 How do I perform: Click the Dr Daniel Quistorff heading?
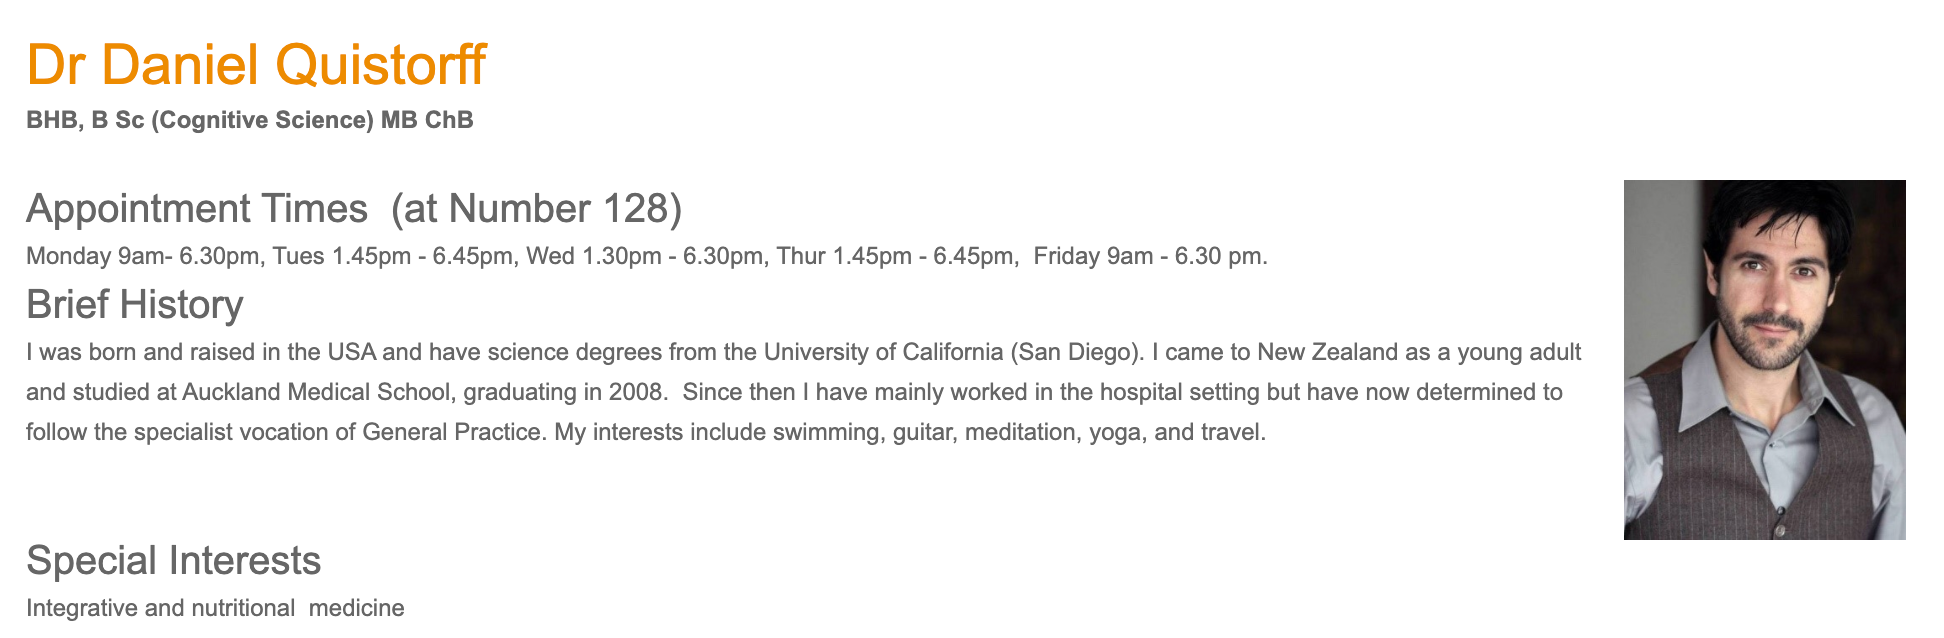coord(256,64)
